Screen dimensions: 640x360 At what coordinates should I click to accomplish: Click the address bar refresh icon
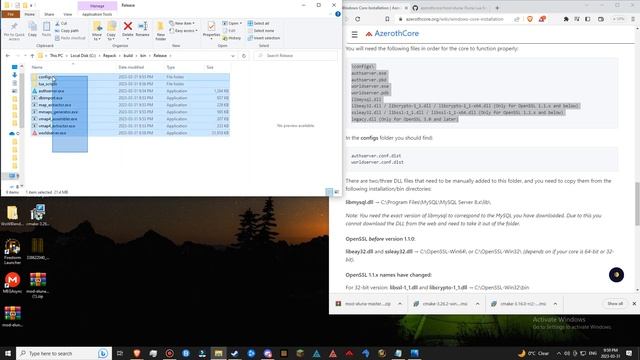click(x=244, y=56)
